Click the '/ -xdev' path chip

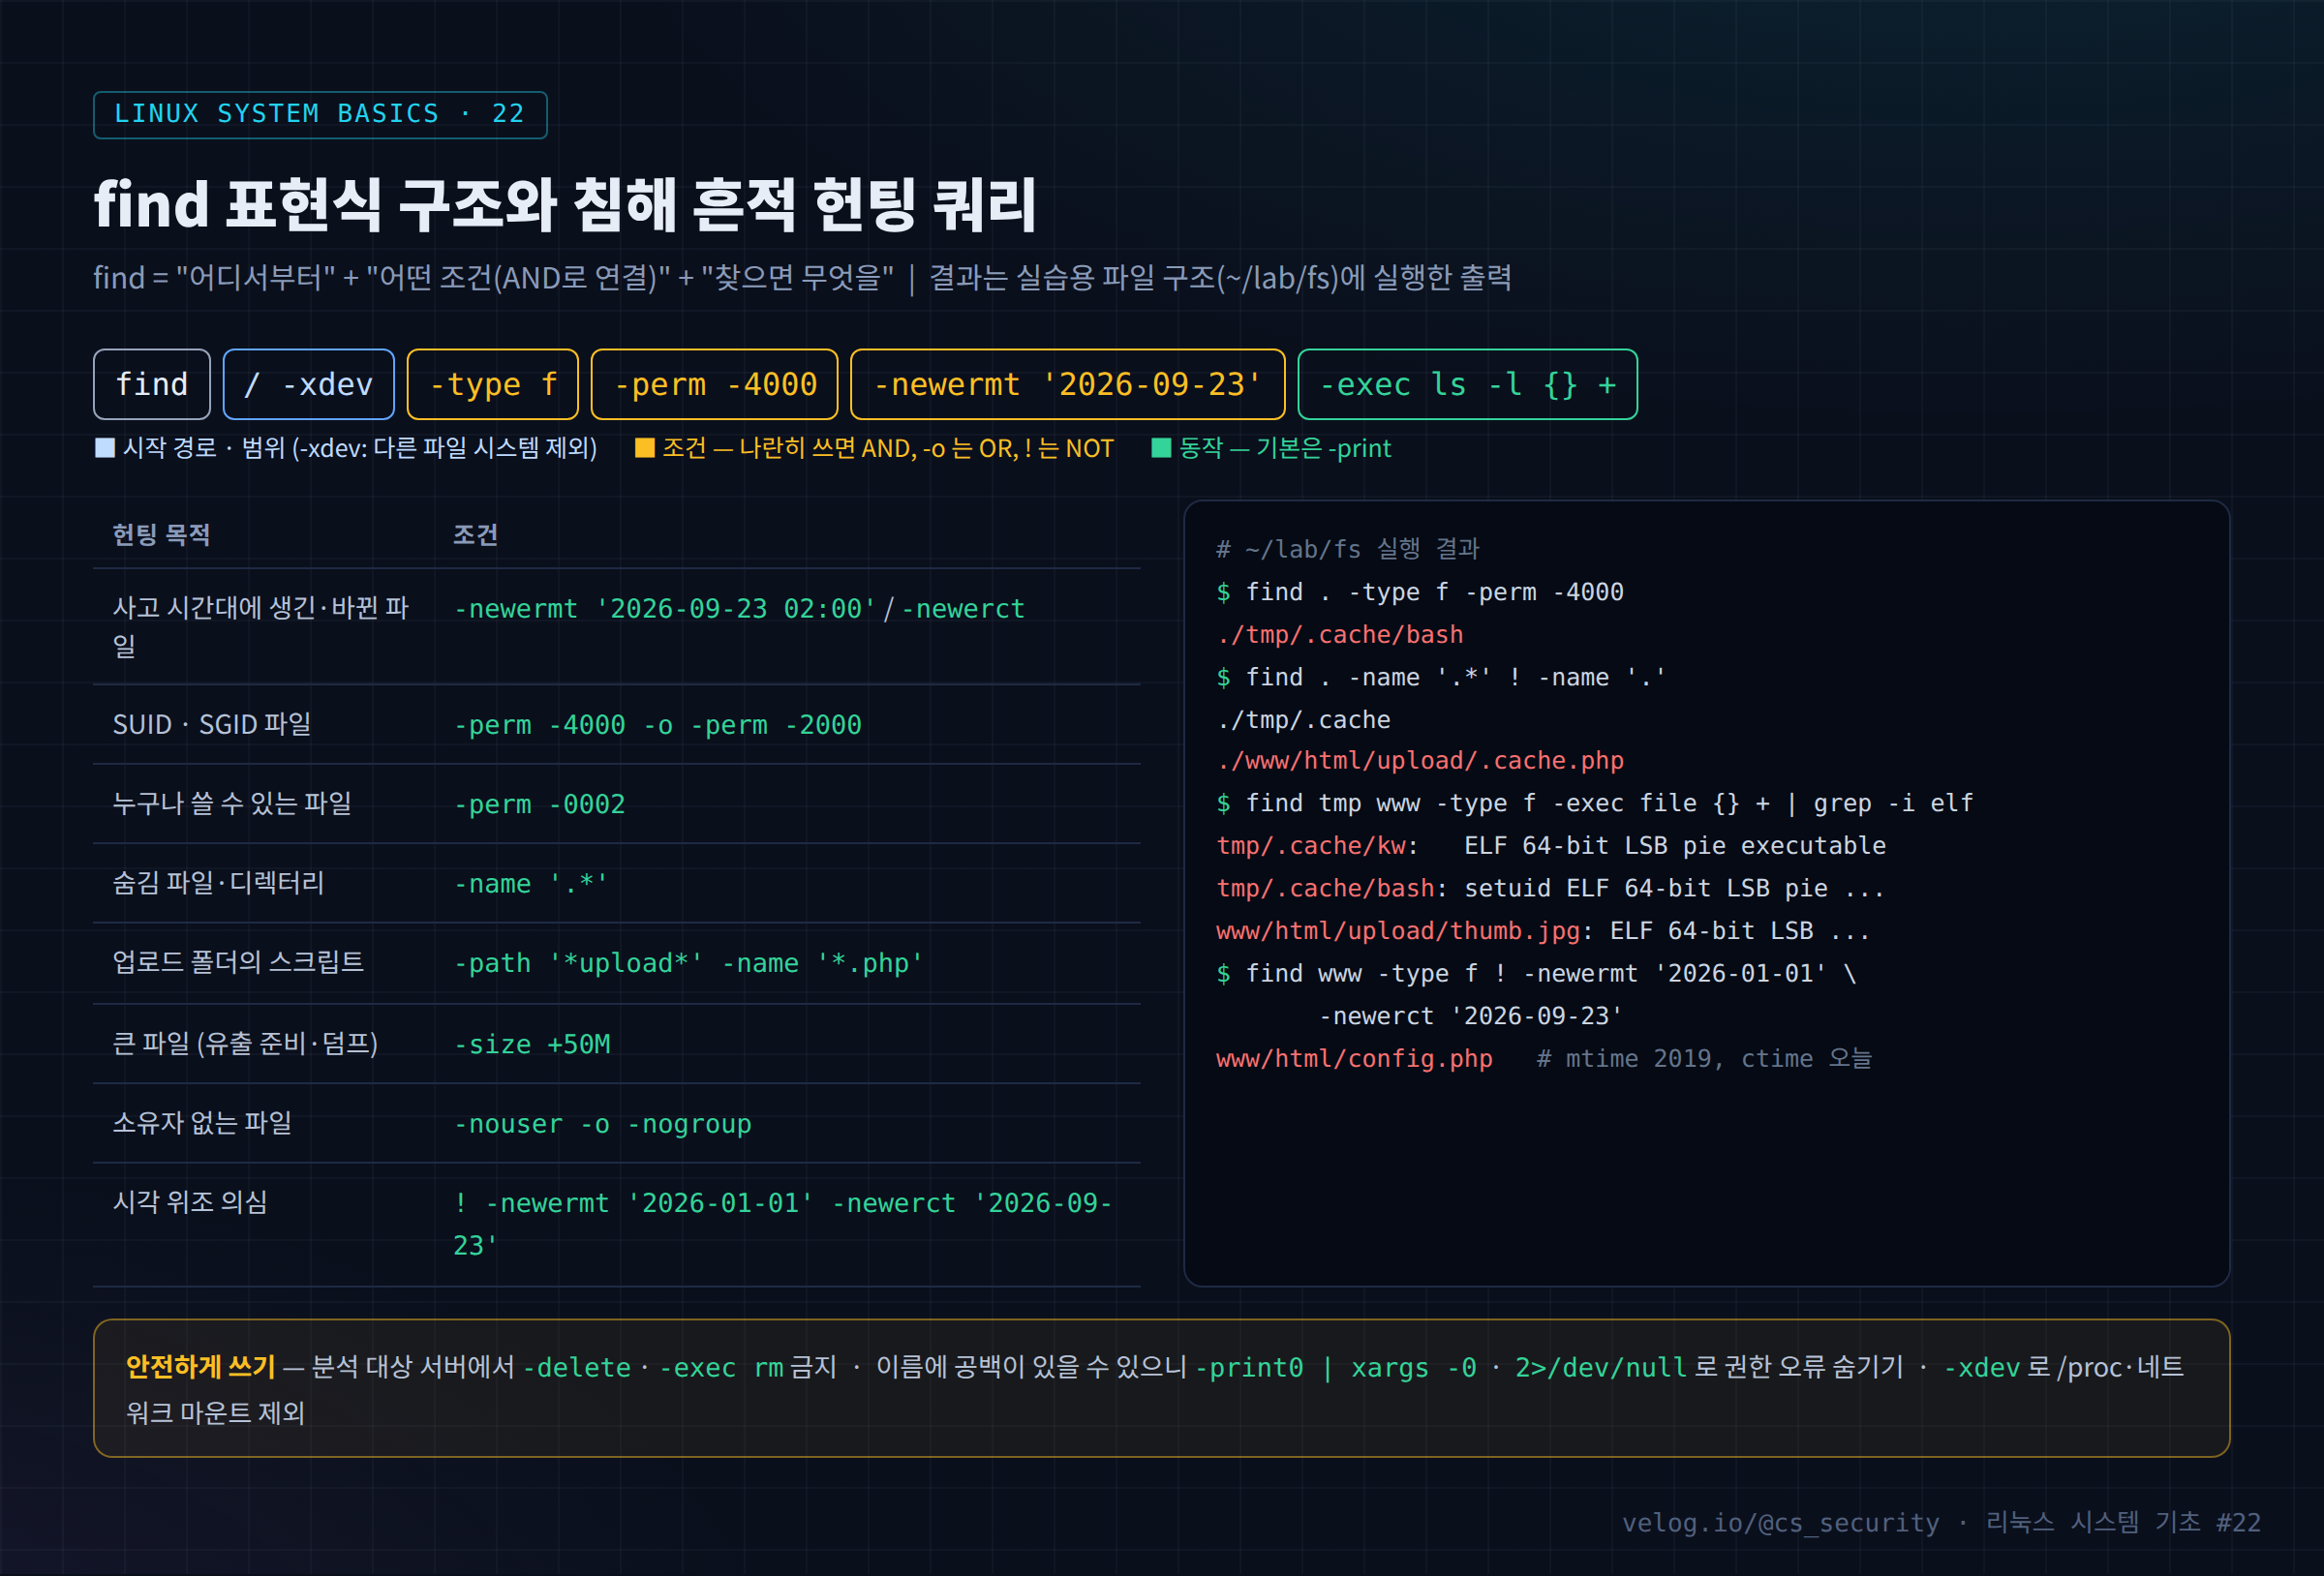[309, 384]
